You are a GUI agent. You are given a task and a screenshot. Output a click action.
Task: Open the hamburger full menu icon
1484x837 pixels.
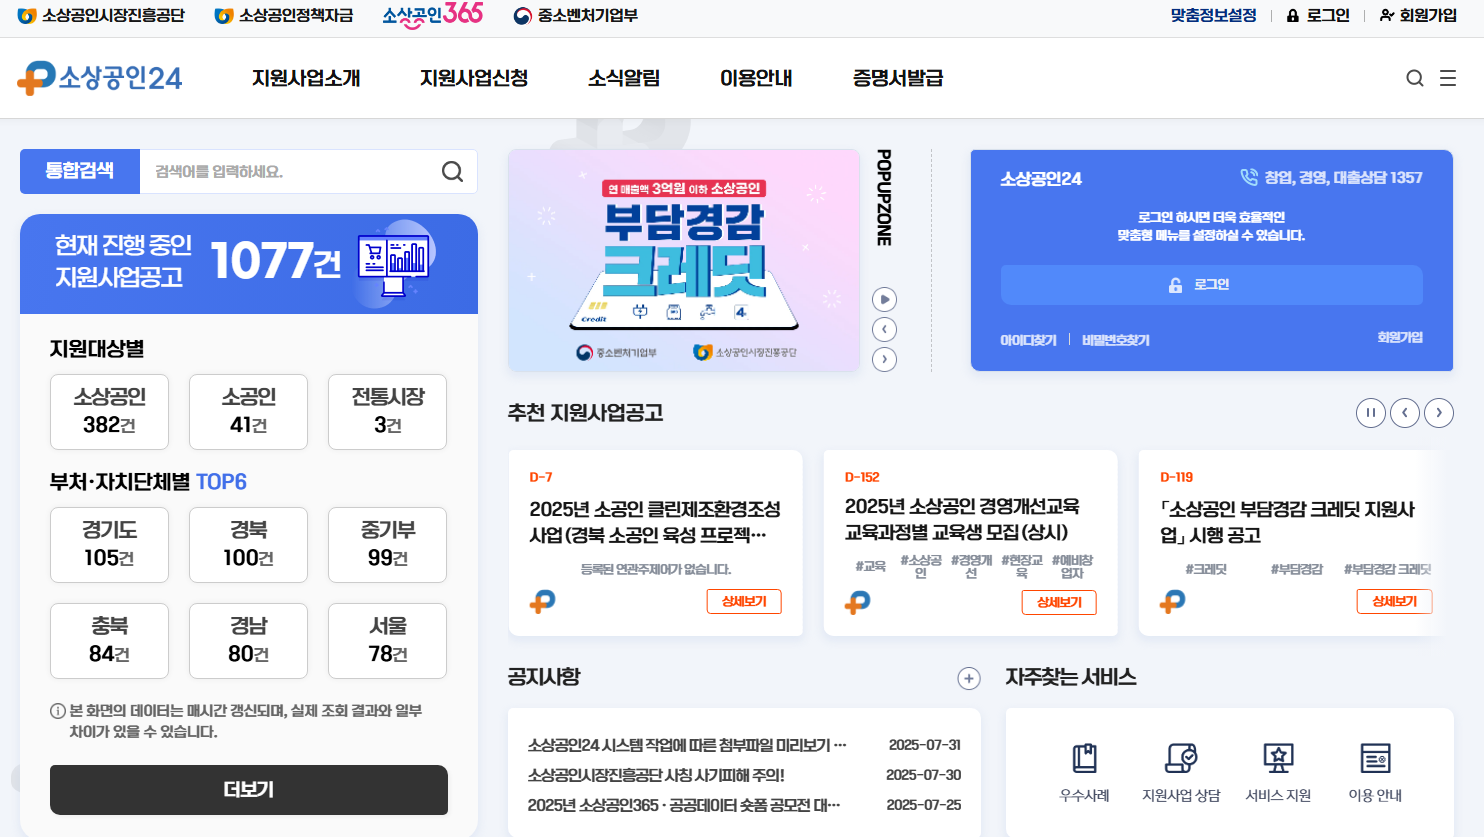(1448, 78)
